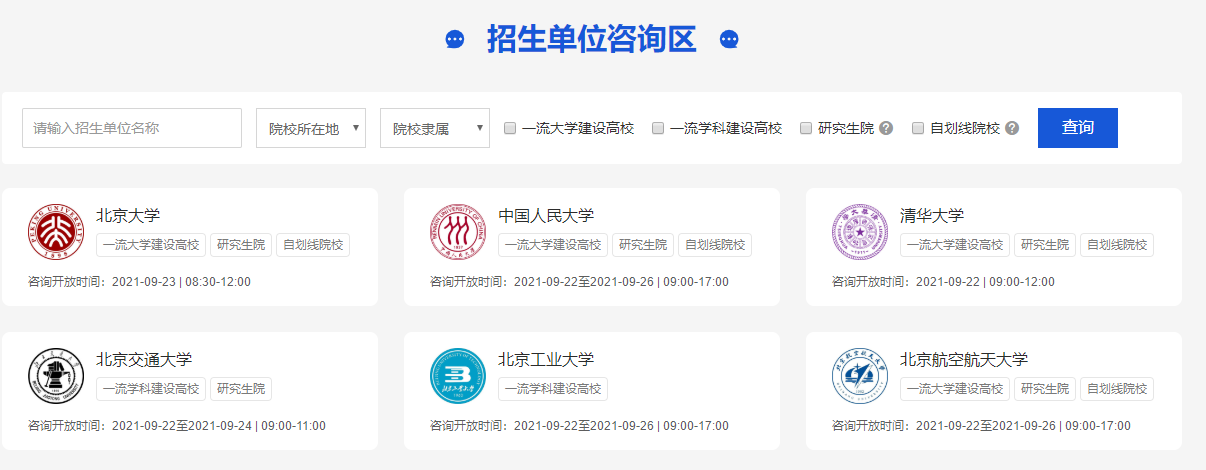This screenshot has height=470, width=1206.
Task: Click the Tsinghua University purple logo
Action: pyautogui.click(x=860, y=231)
